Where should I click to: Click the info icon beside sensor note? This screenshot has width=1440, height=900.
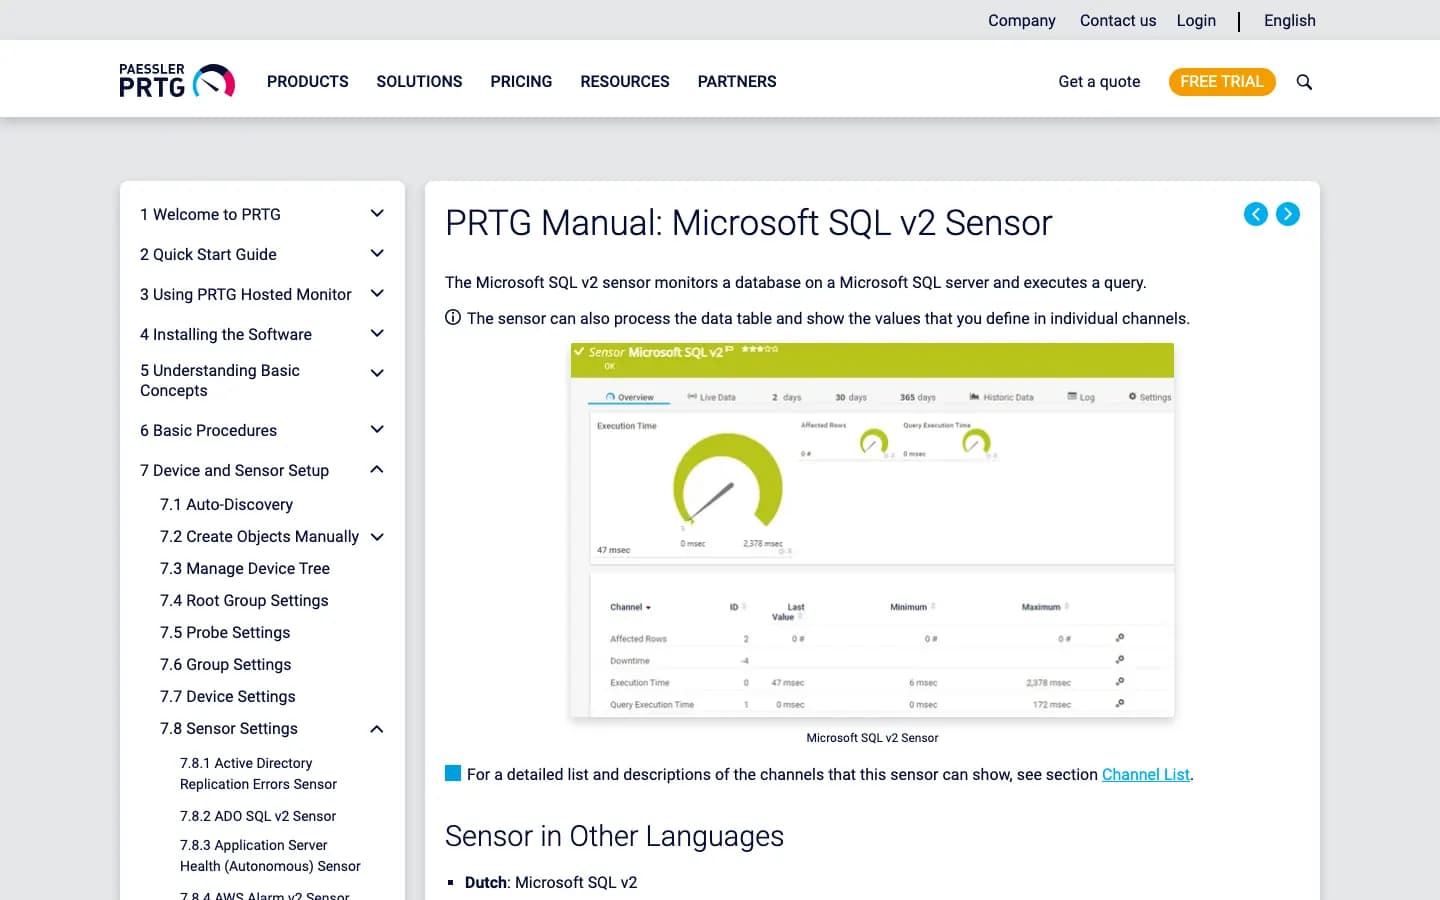(x=453, y=318)
